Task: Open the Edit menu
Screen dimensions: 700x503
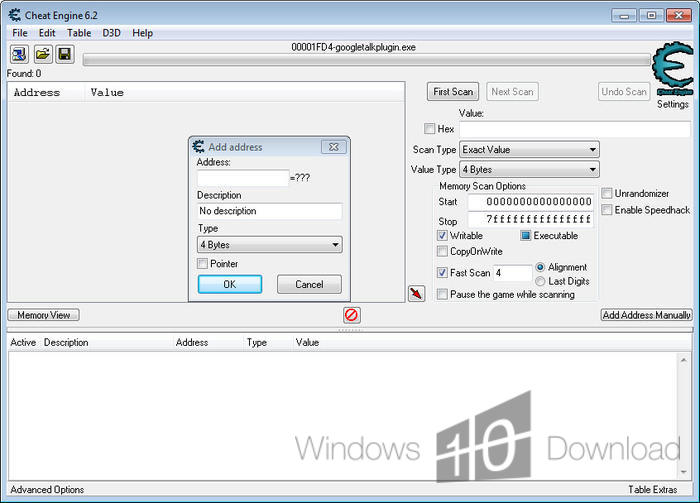Action: coord(47,33)
